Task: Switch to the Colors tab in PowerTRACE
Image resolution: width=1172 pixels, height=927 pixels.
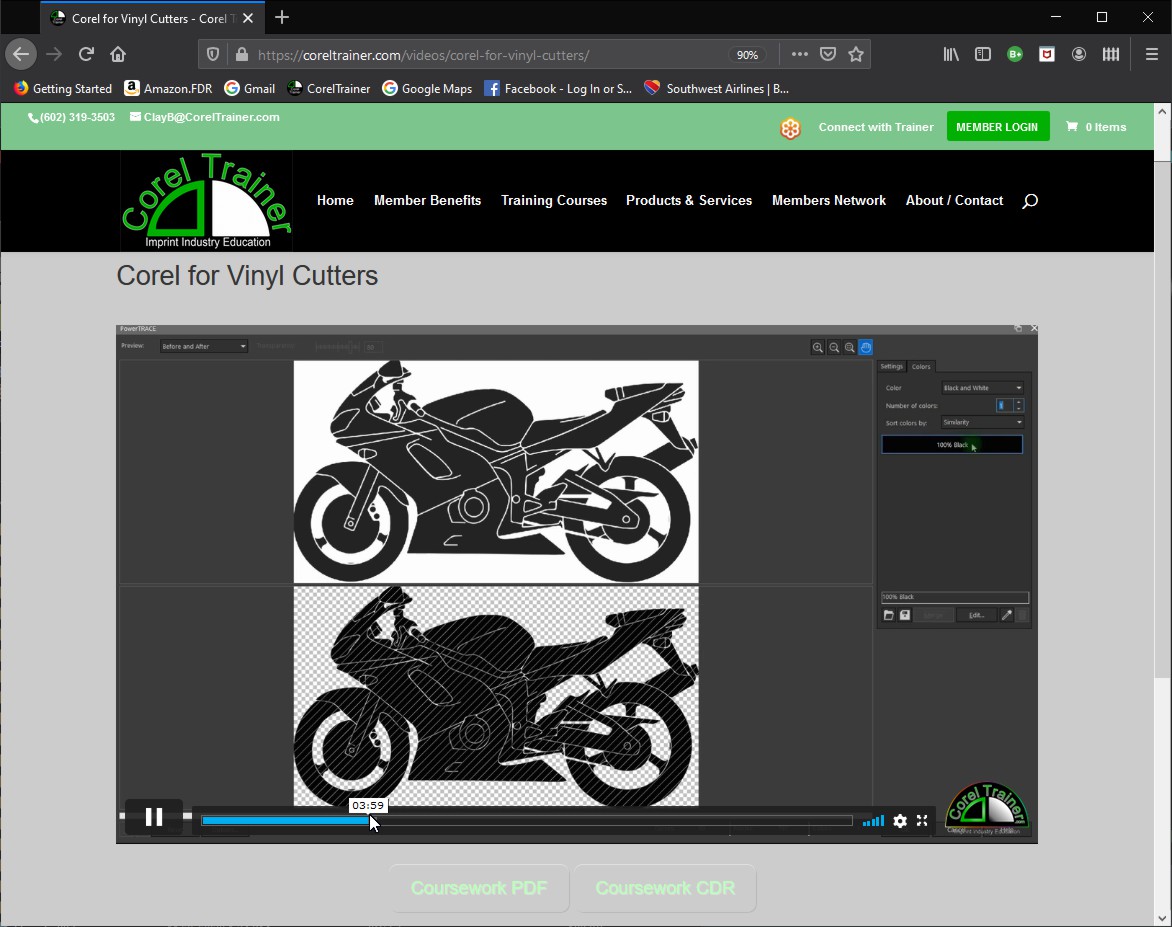Action: (x=921, y=366)
